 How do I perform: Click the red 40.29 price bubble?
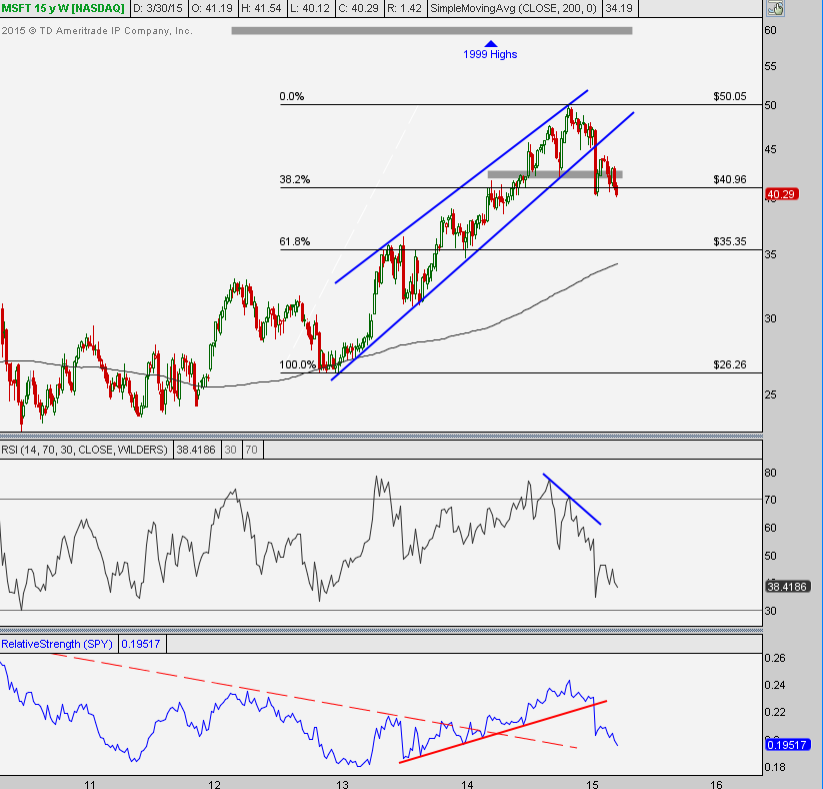click(780, 194)
